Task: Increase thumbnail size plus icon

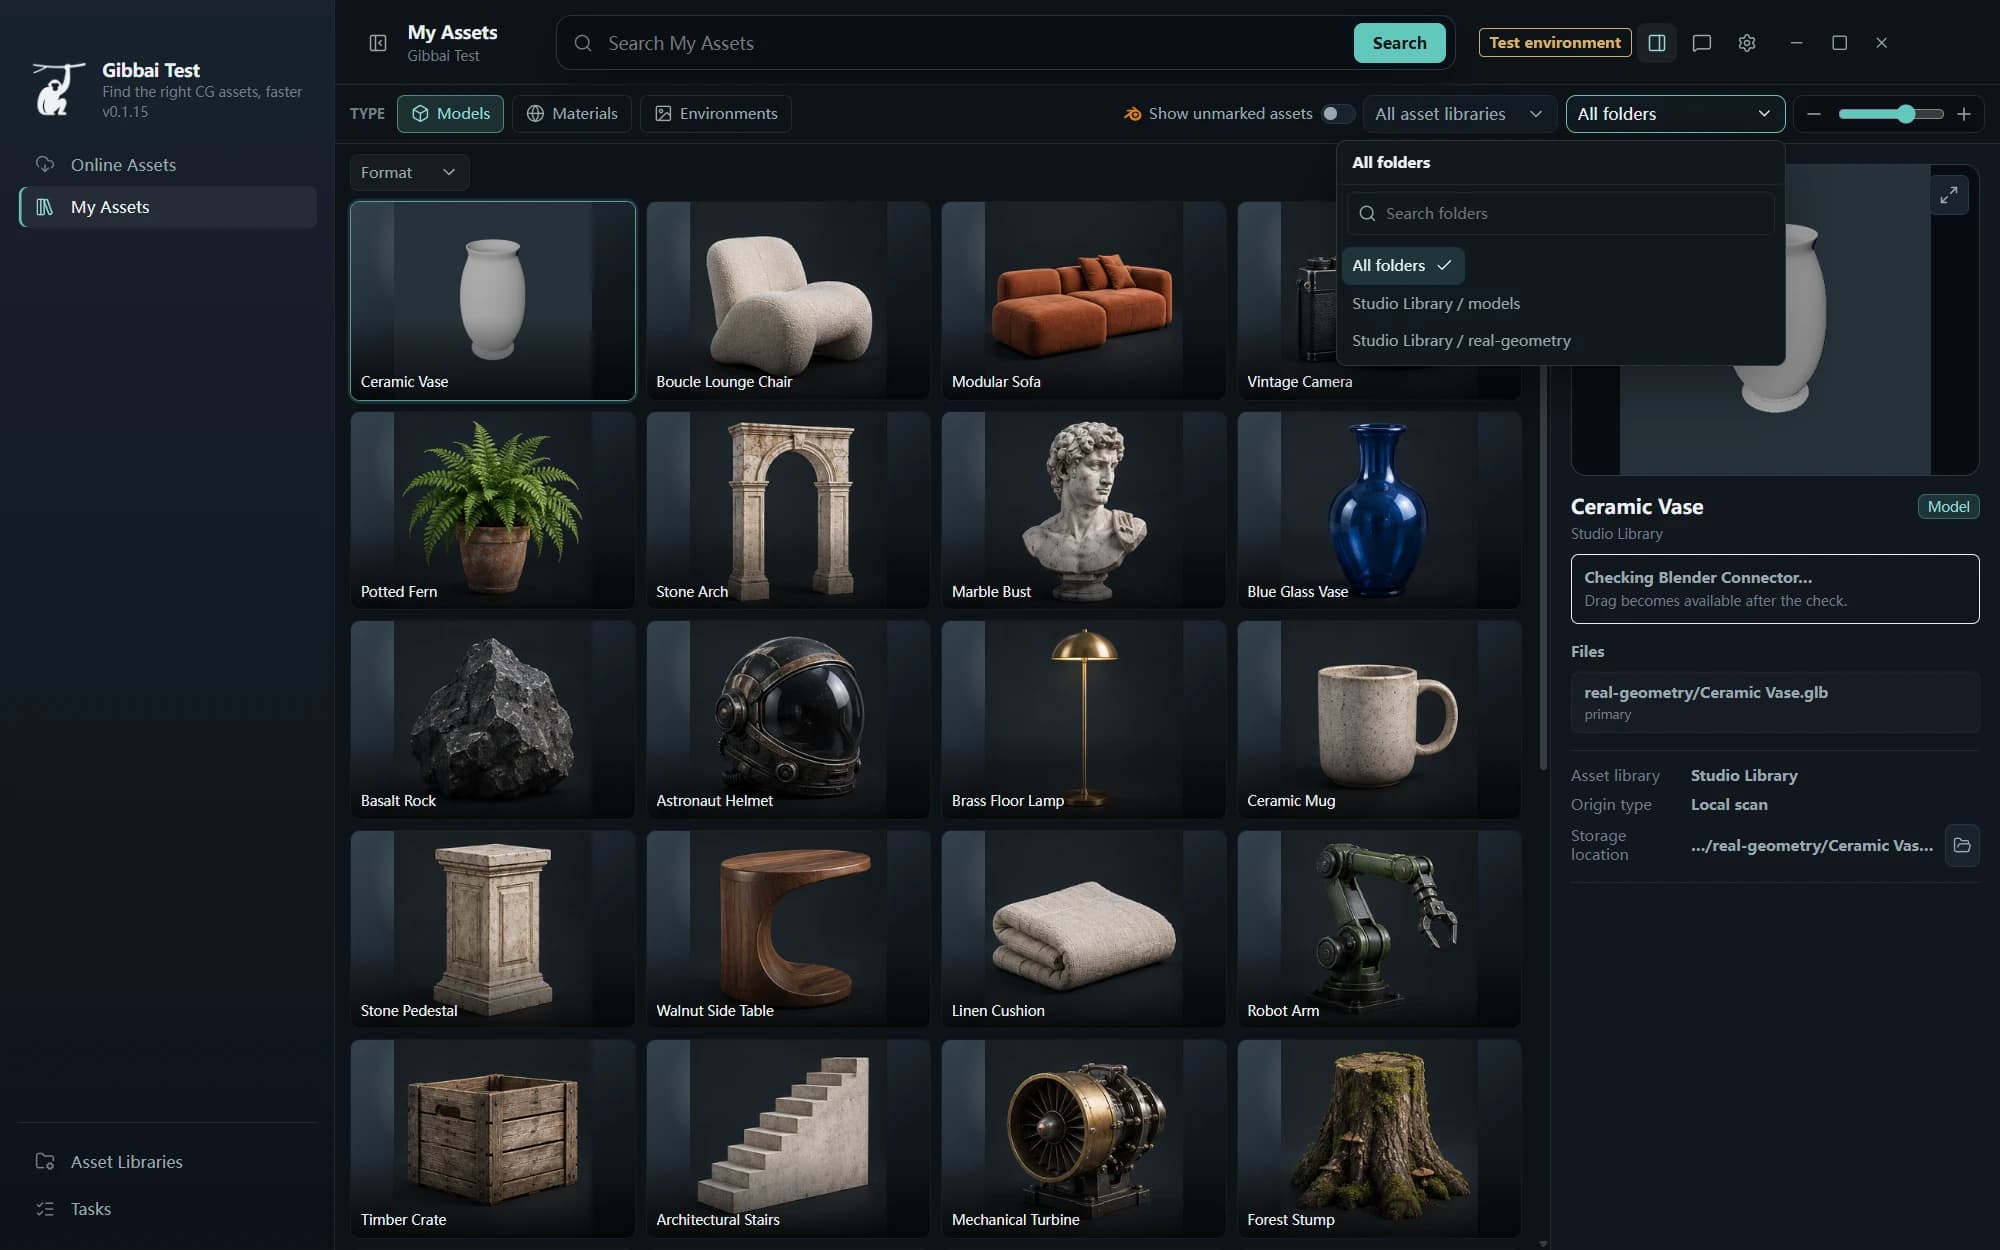Action: [x=1964, y=114]
